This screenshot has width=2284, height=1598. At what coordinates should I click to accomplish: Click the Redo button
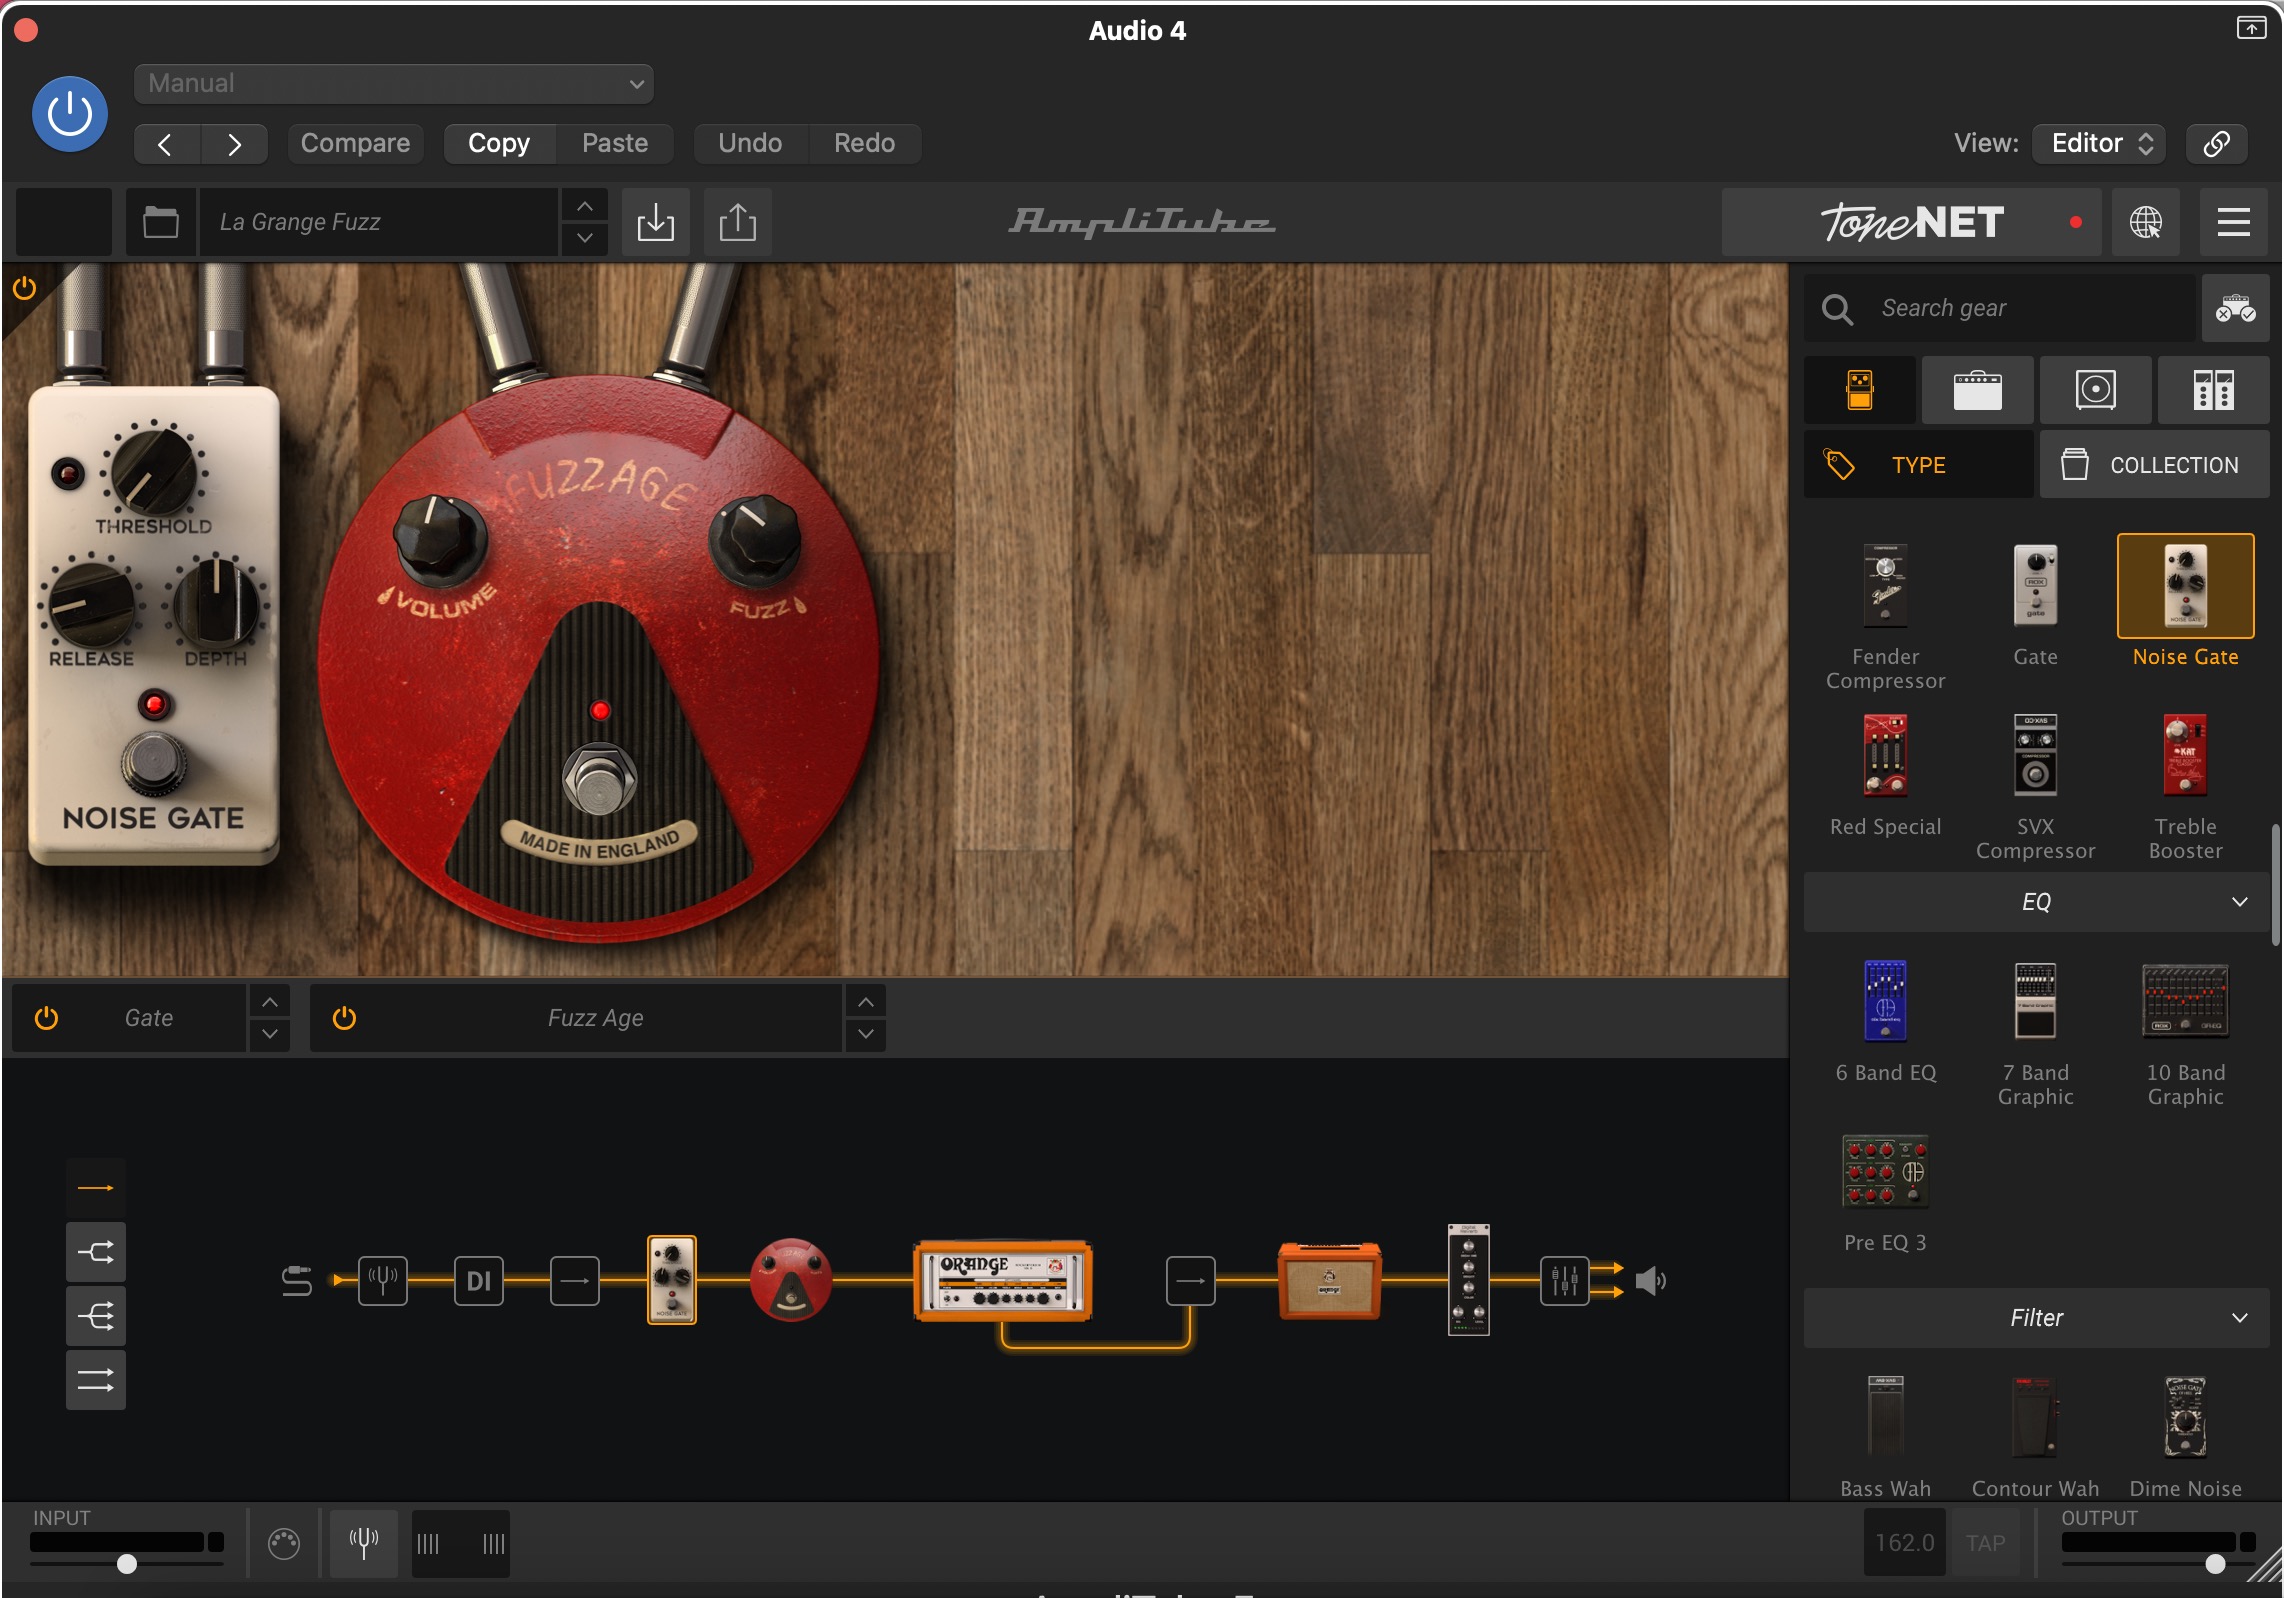(x=864, y=144)
